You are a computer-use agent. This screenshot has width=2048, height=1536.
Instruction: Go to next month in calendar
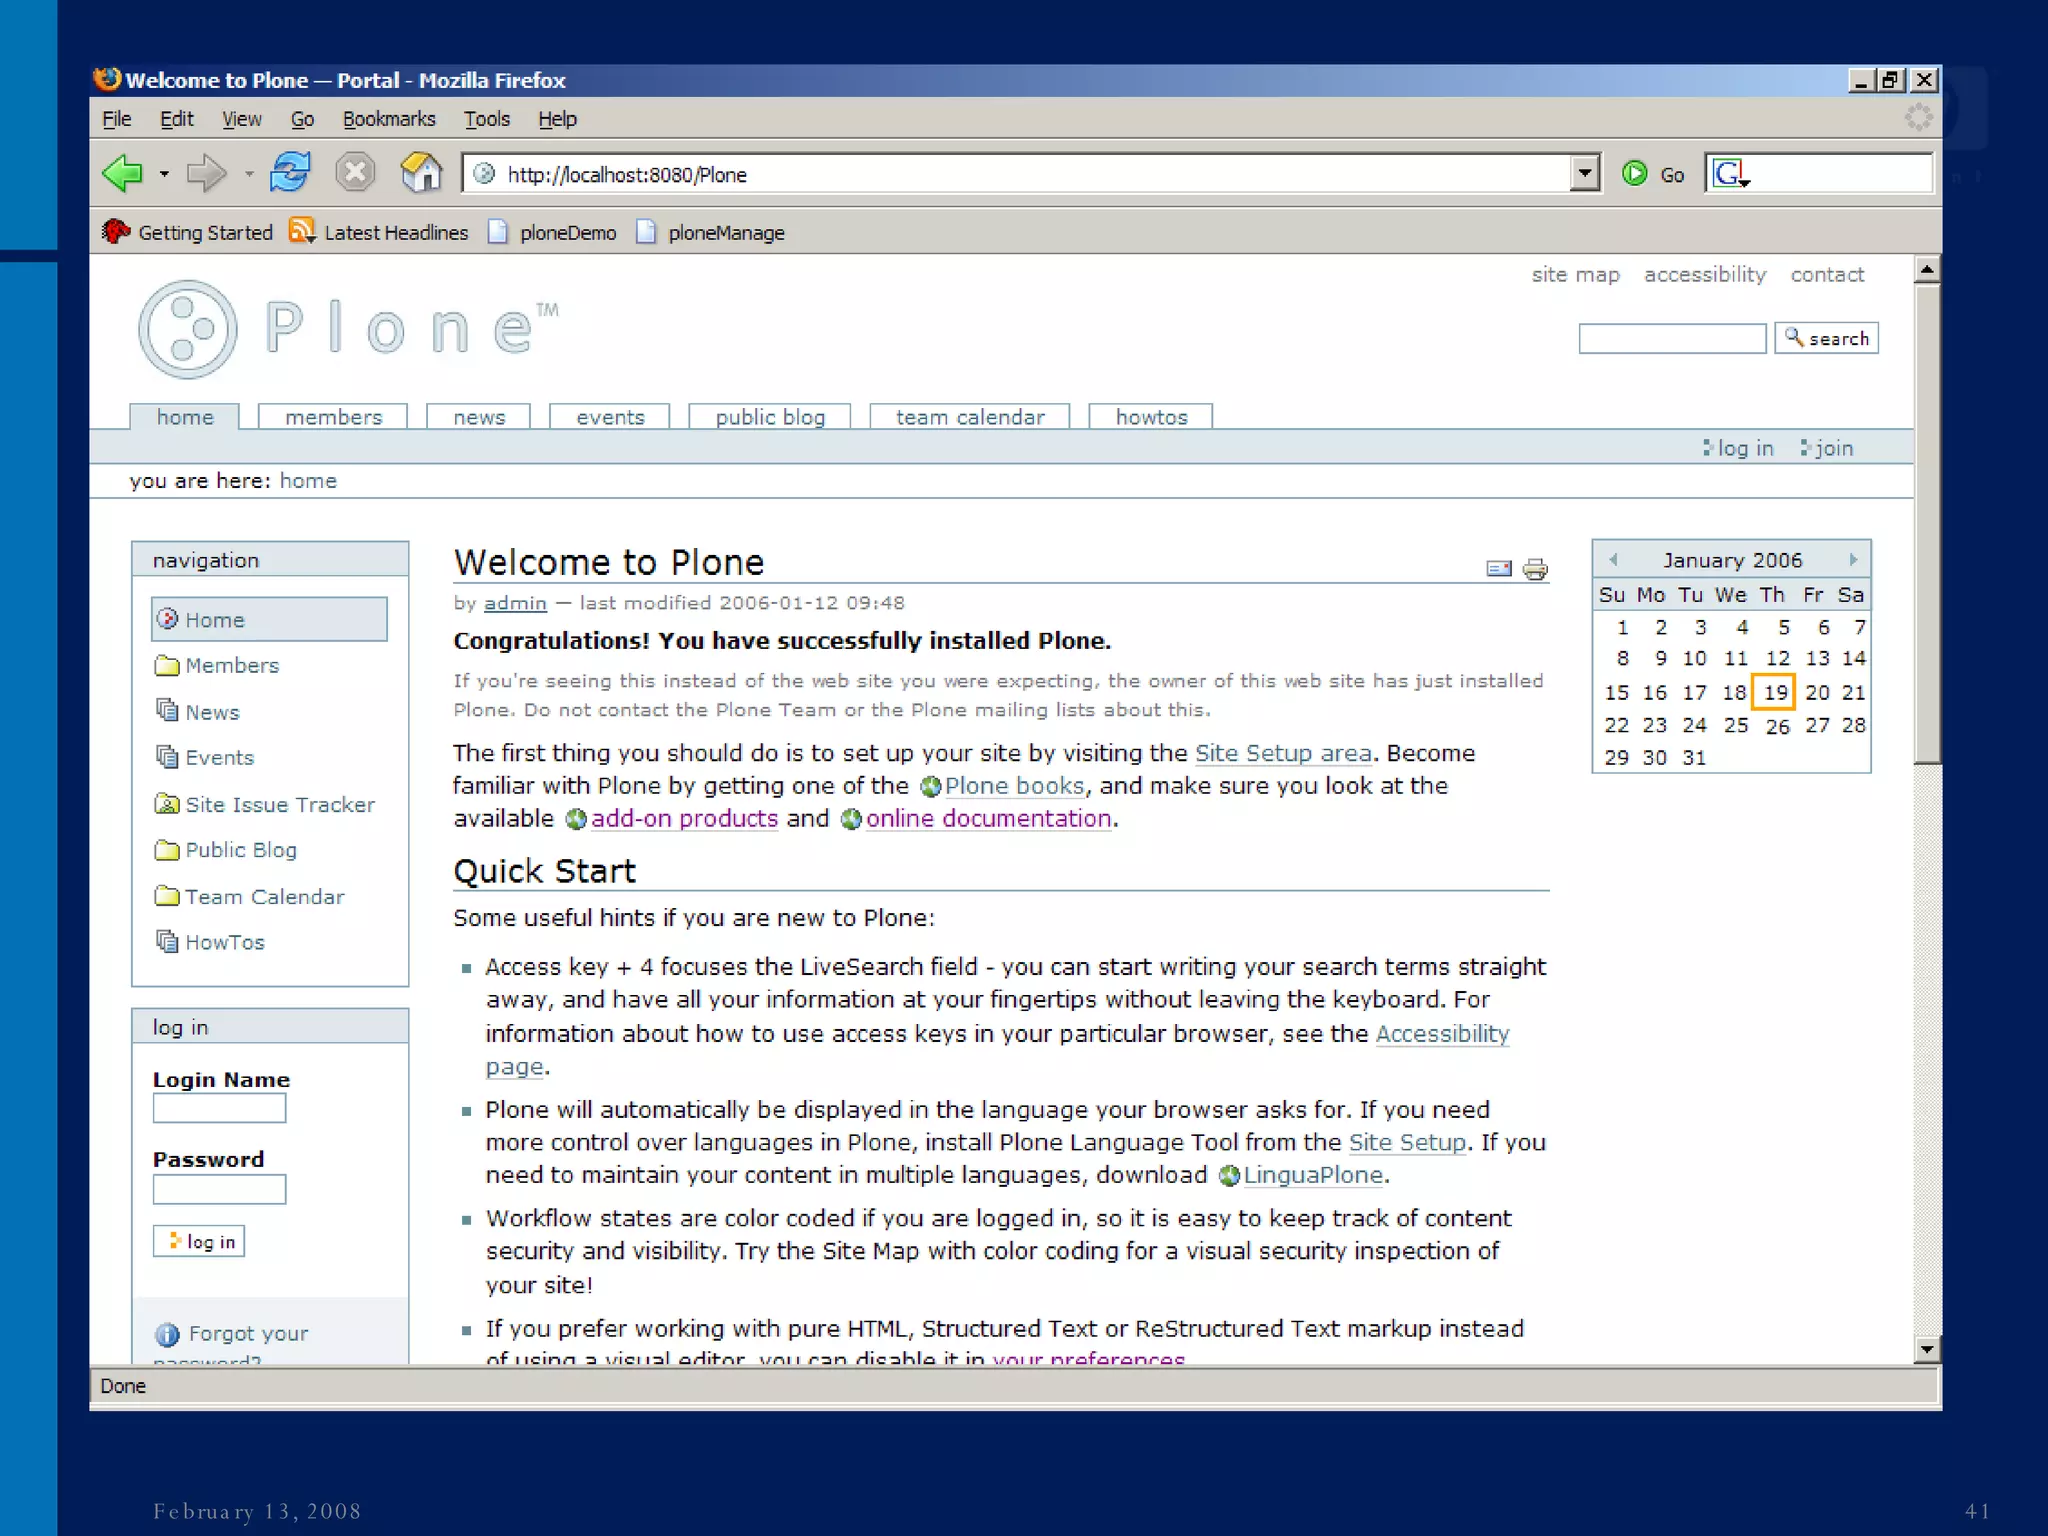[x=1852, y=560]
